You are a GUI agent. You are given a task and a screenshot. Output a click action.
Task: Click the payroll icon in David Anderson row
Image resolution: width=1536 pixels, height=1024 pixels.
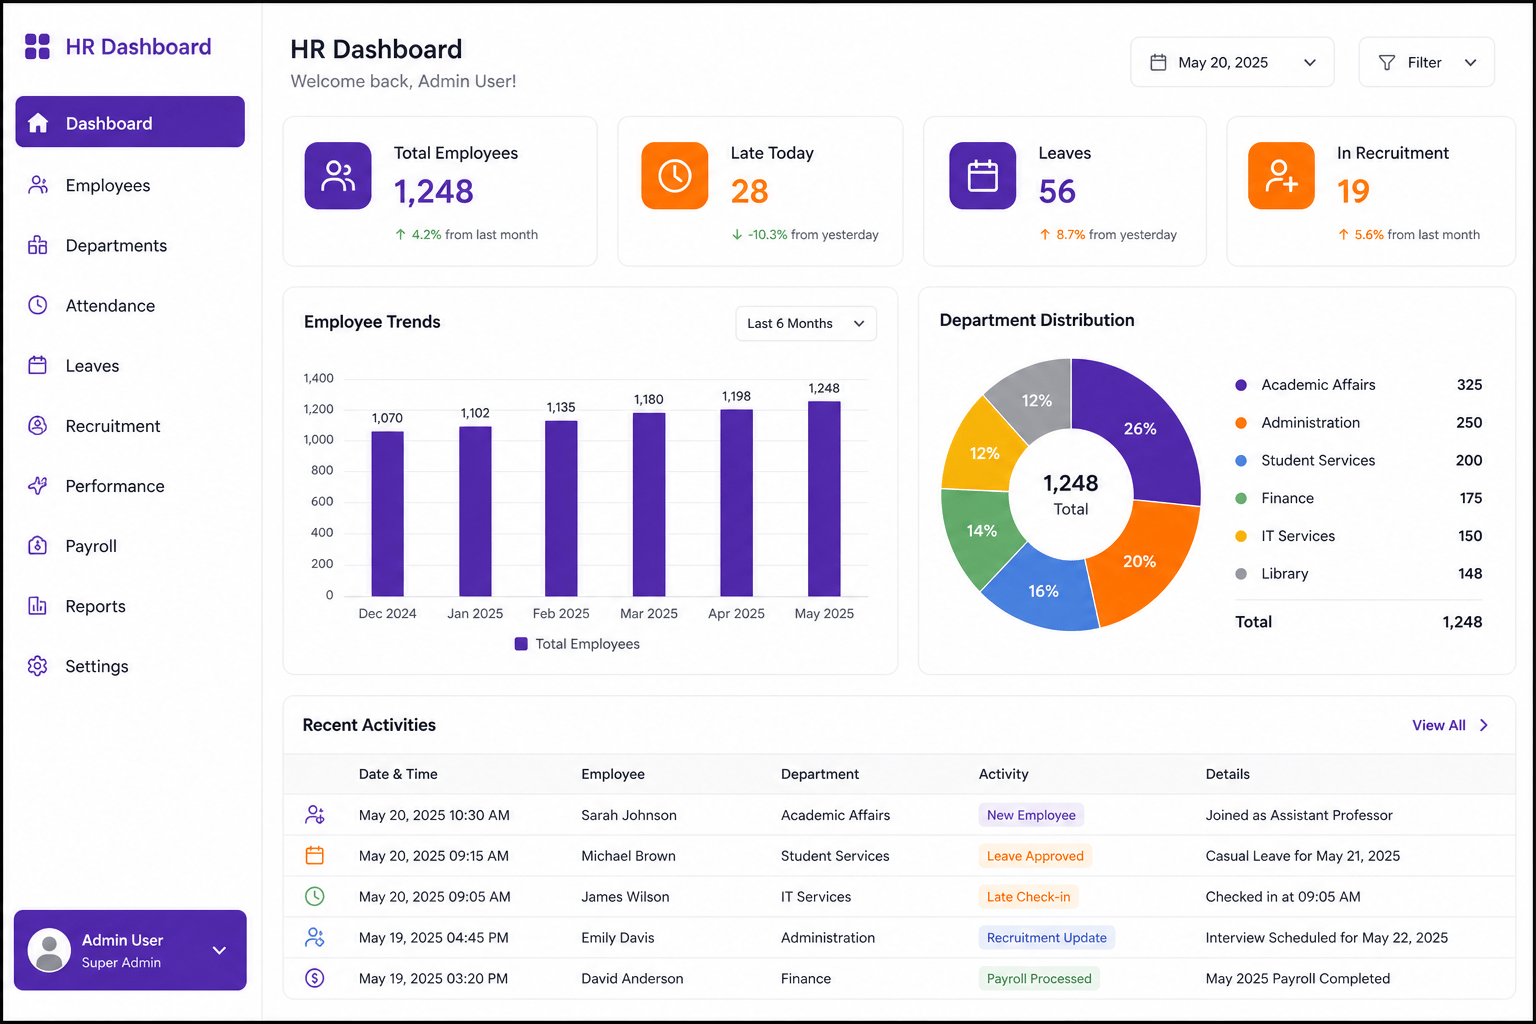coord(315,978)
